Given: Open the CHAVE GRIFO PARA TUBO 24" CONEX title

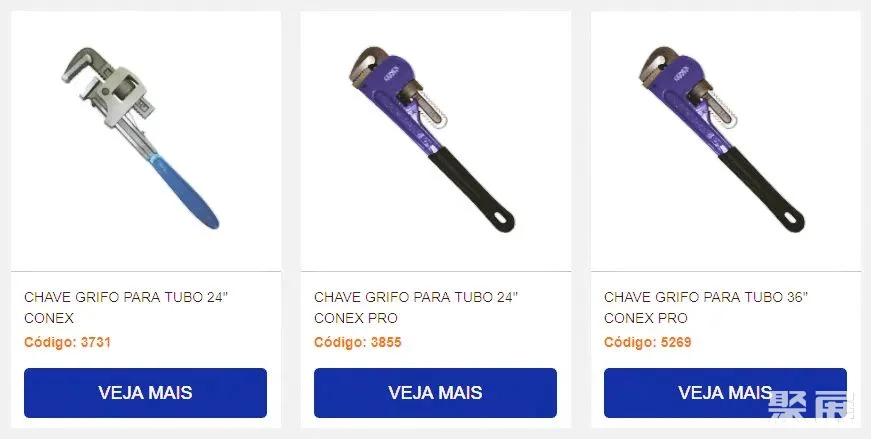Looking at the screenshot, I should (x=126, y=307).
